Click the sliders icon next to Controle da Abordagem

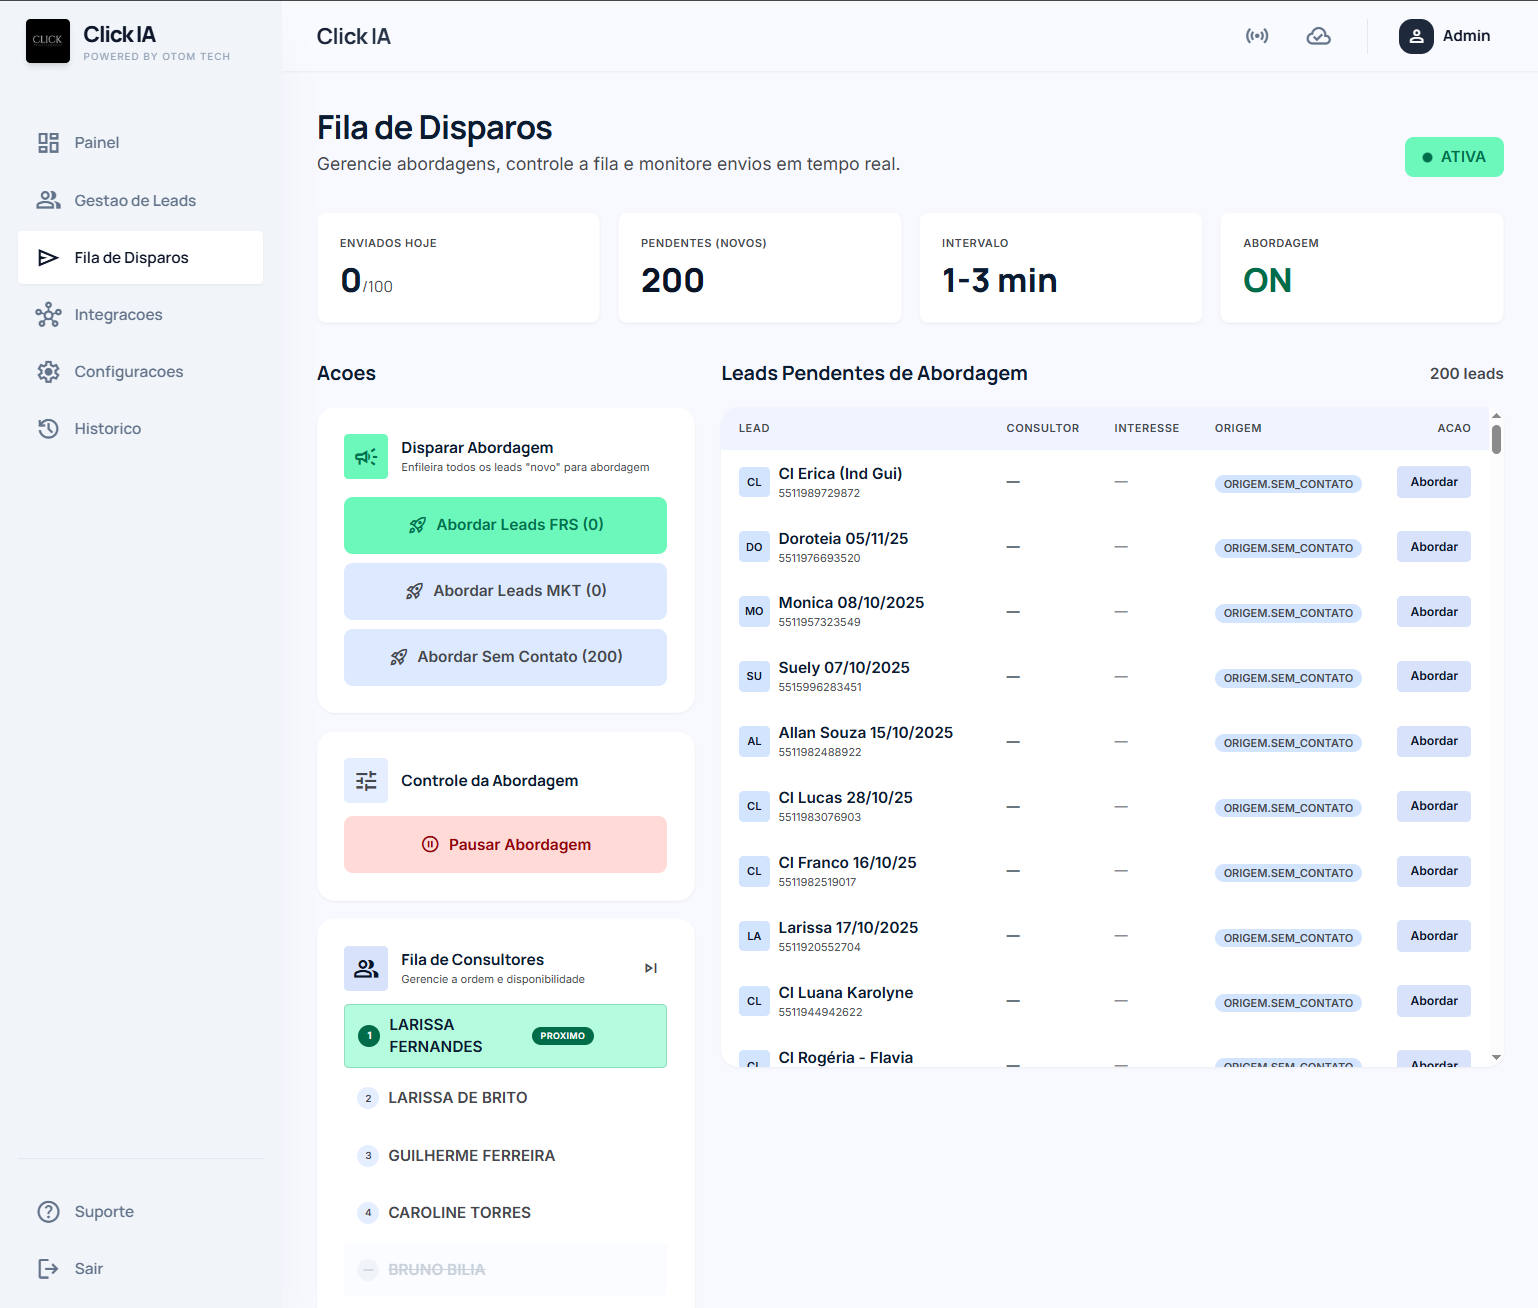point(365,780)
